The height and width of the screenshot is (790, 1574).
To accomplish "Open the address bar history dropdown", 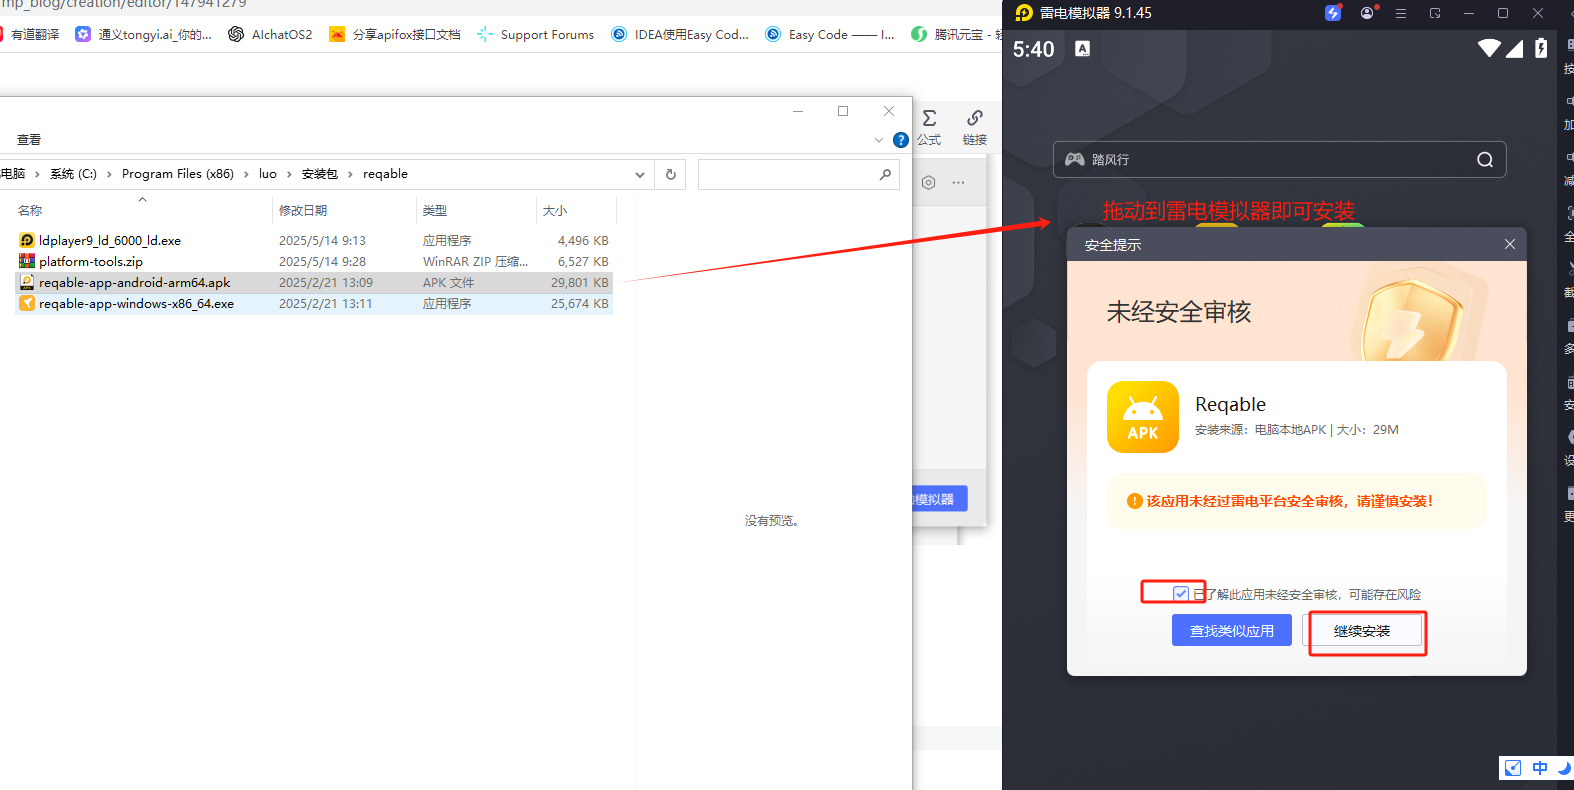I will [x=640, y=174].
